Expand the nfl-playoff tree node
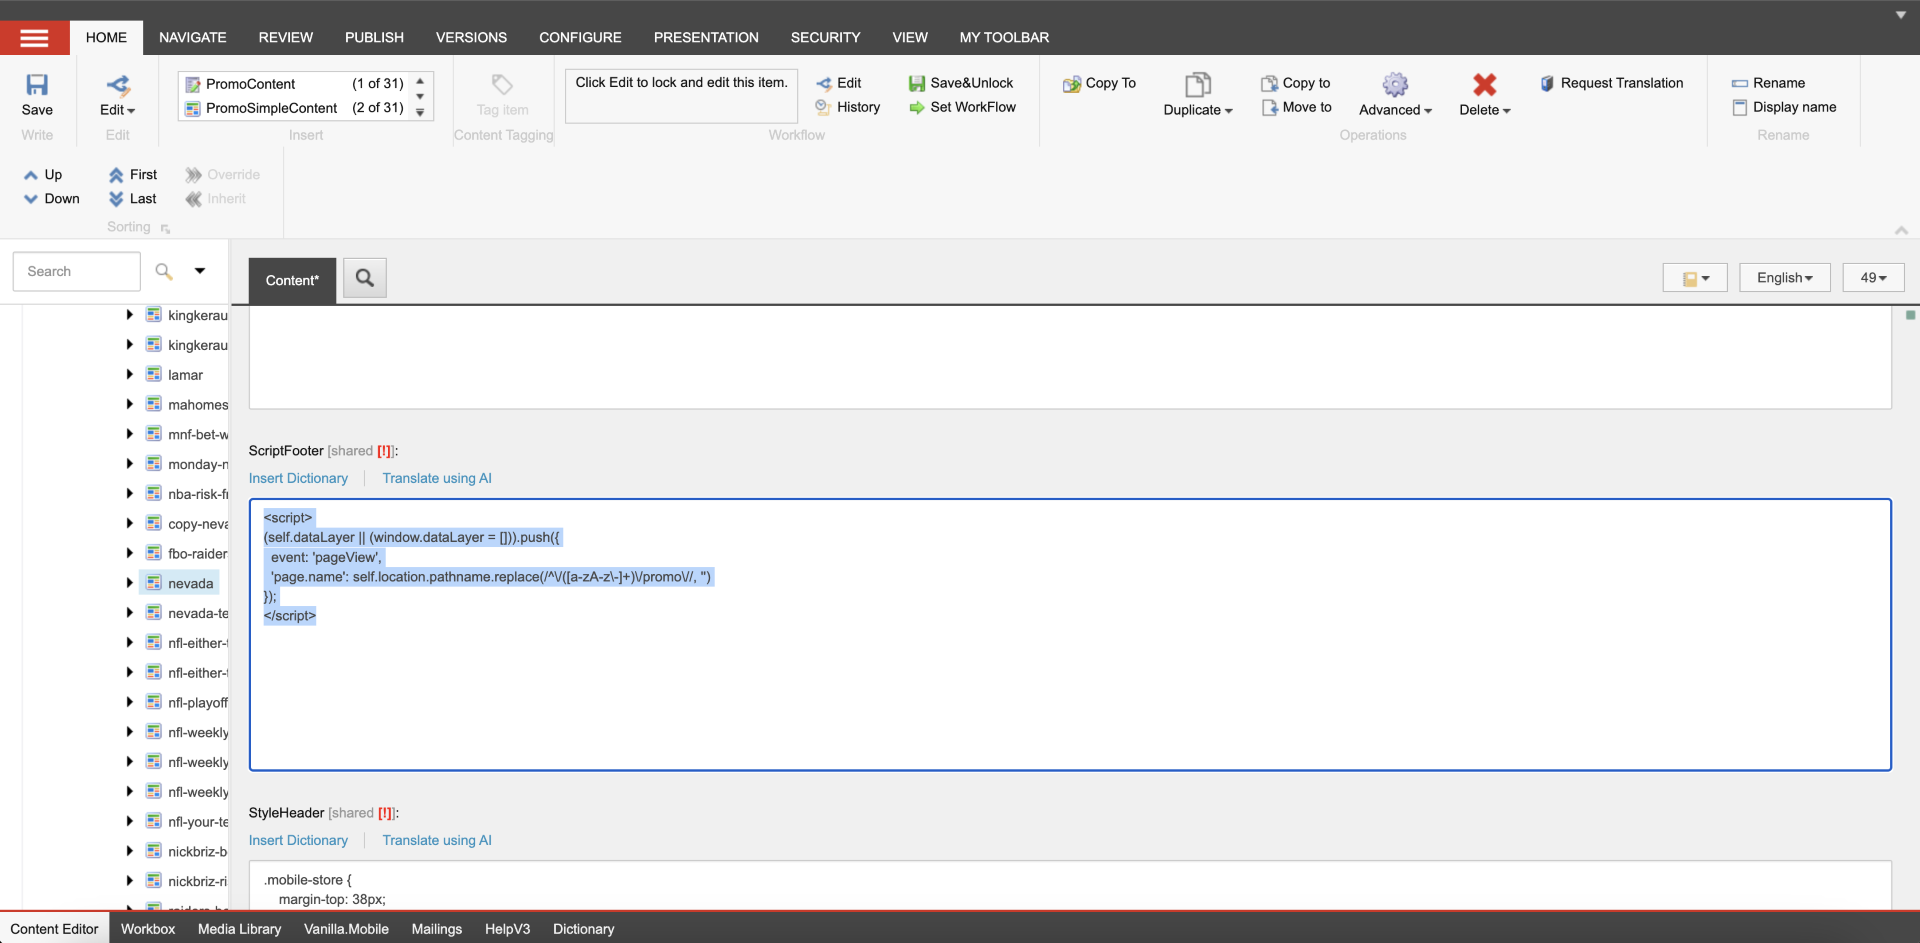This screenshot has width=1920, height=943. coord(129,702)
